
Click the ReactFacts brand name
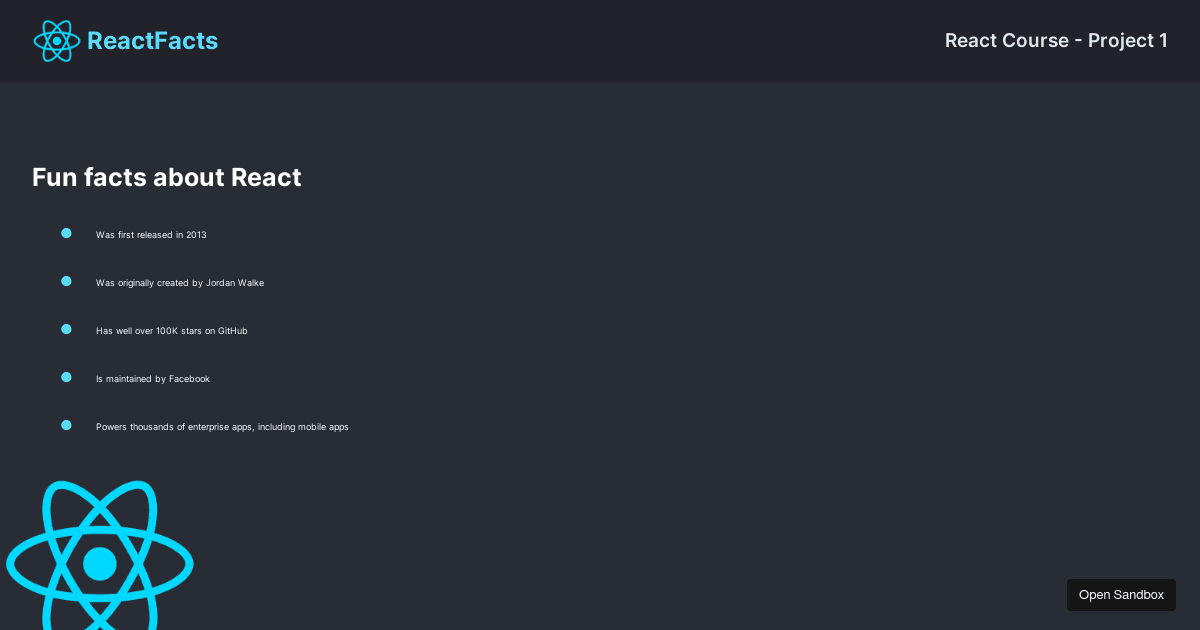tap(152, 41)
